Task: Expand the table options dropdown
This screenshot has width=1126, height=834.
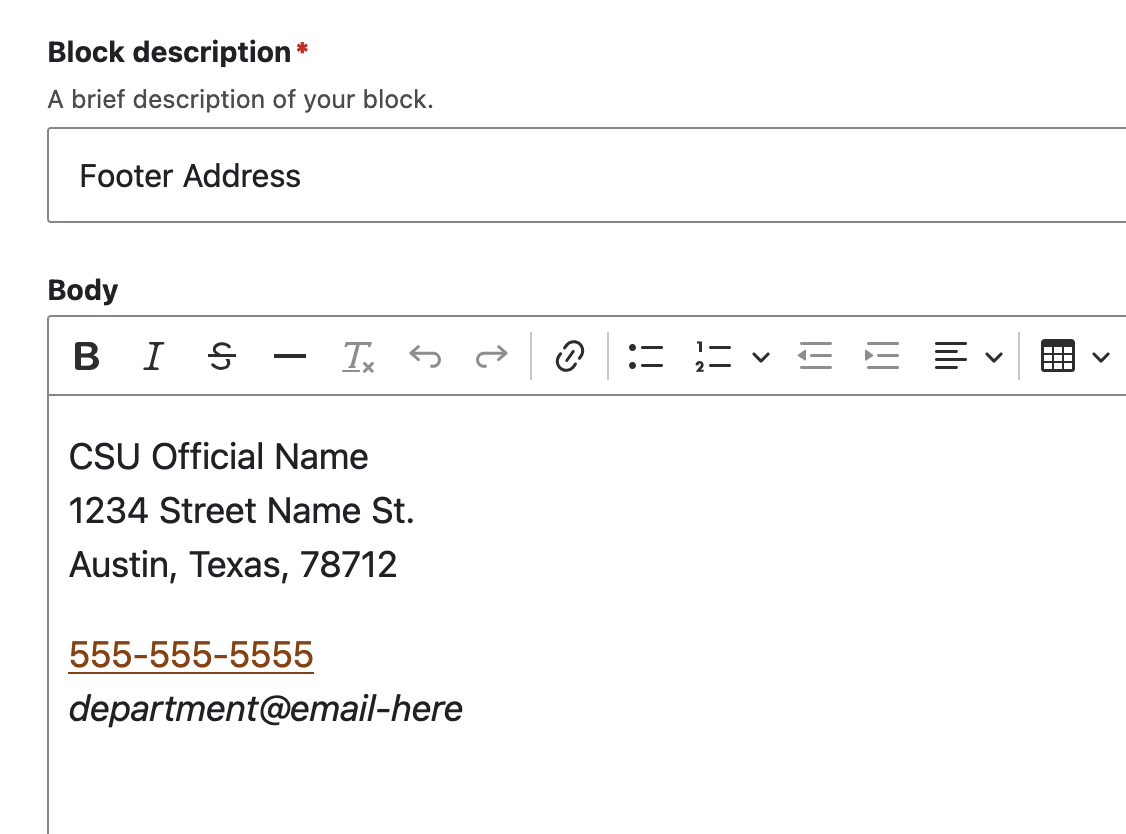Action: 1100,356
